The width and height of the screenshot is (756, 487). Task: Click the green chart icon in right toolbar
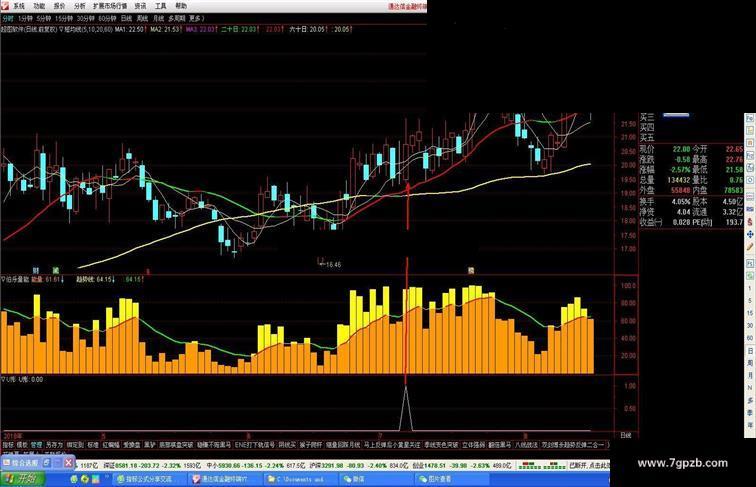750,276
